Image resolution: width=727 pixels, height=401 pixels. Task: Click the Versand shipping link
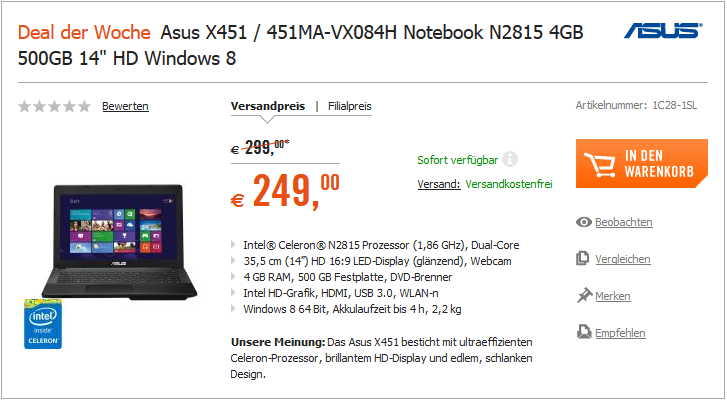click(x=439, y=184)
